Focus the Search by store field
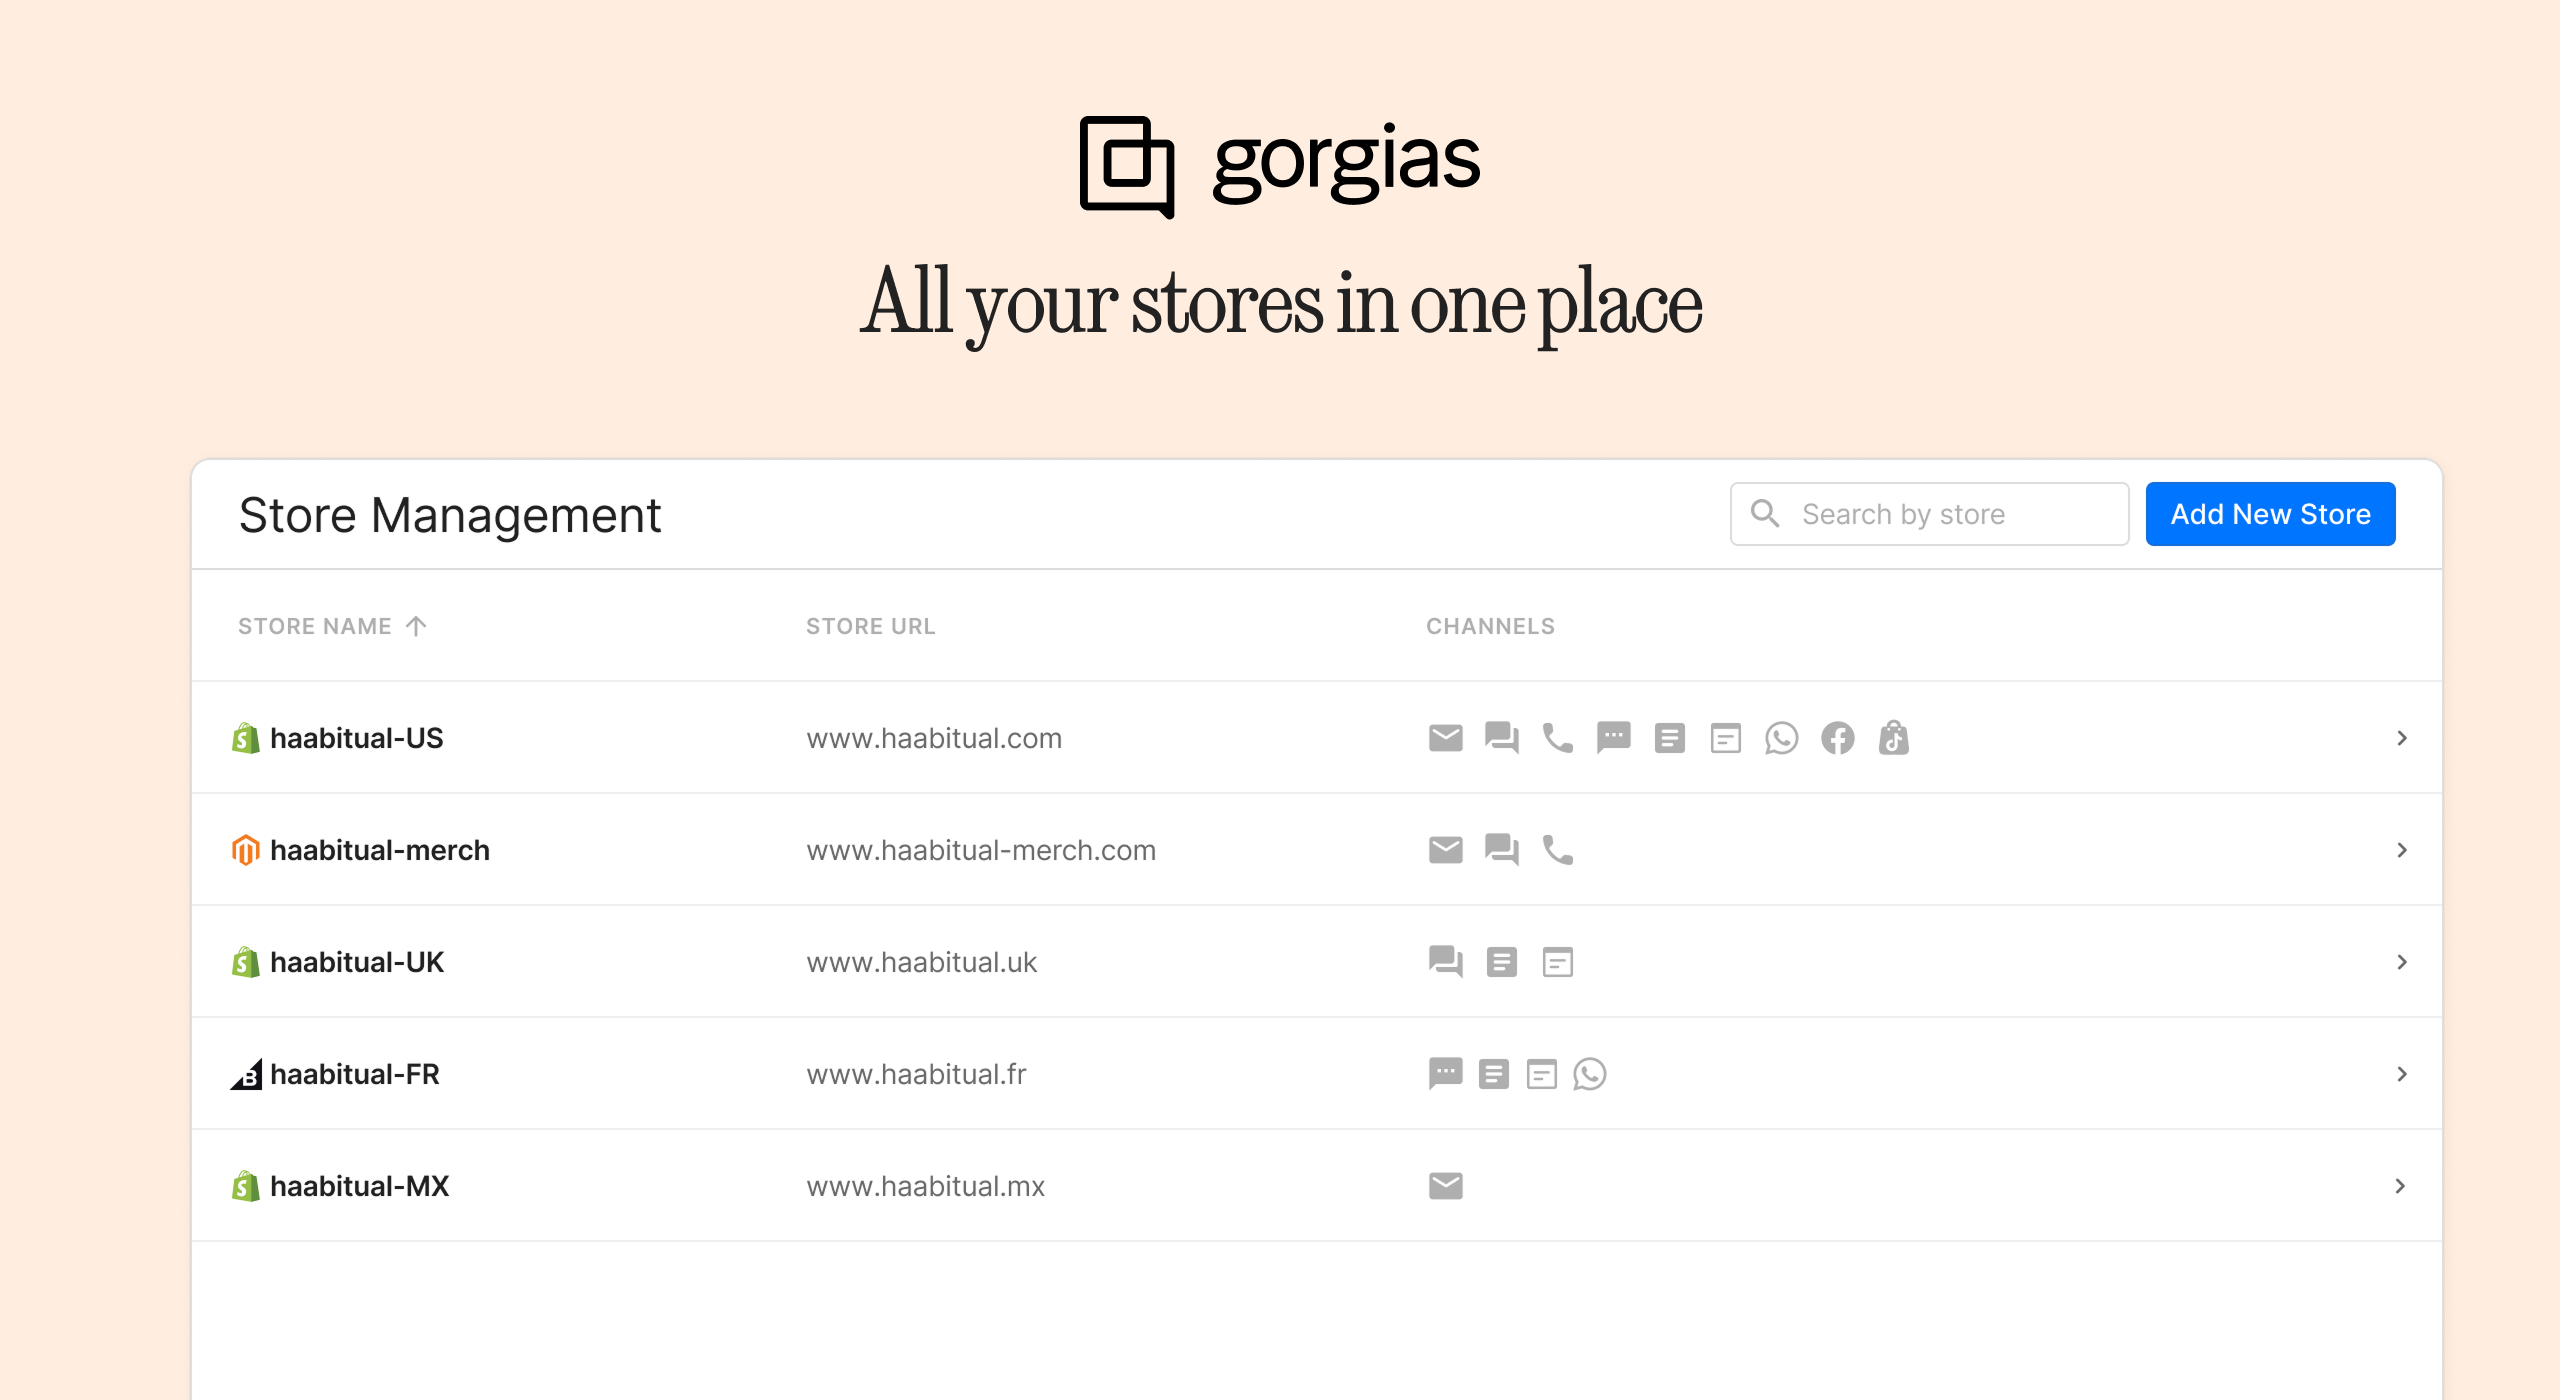 (x=1929, y=514)
